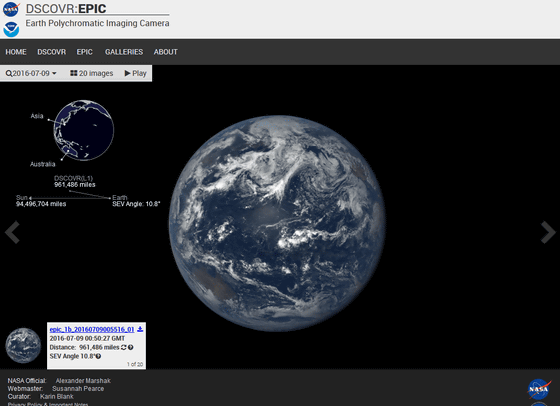Click the '1 of 20' image counter
The width and height of the screenshot is (560, 406).
135,365
